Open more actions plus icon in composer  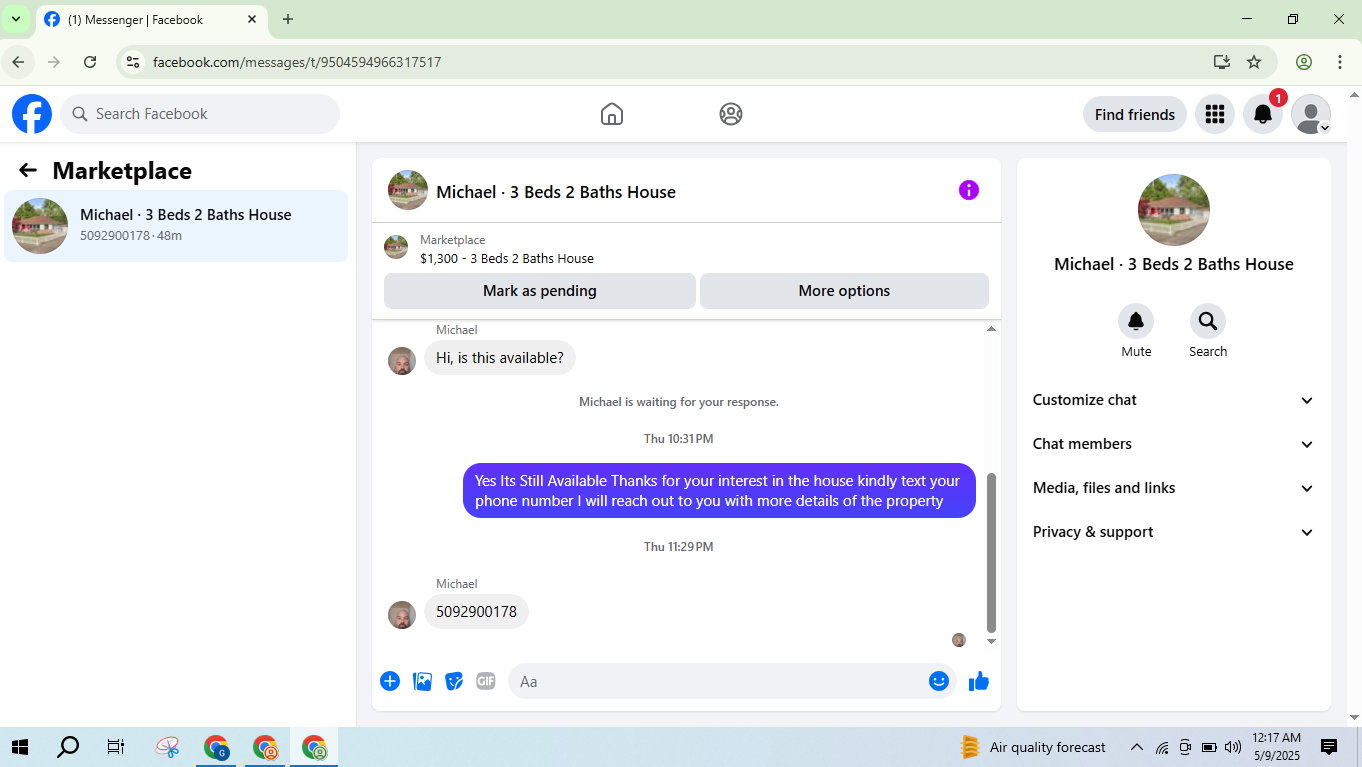point(390,681)
